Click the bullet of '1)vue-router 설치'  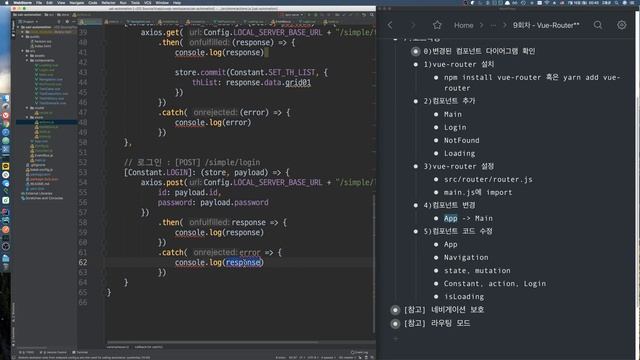tap(416, 64)
